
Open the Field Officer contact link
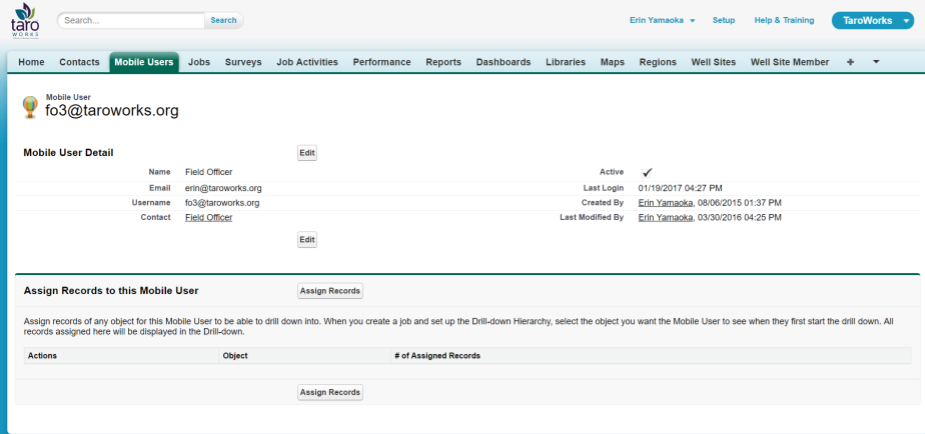(208, 217)
